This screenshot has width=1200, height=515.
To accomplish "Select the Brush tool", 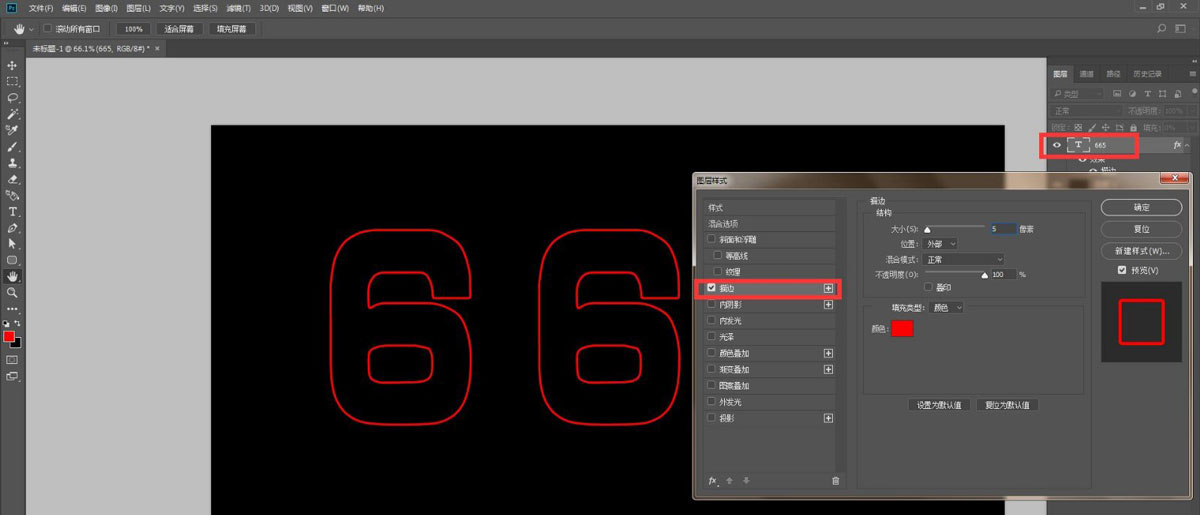I will click(13, 146).
